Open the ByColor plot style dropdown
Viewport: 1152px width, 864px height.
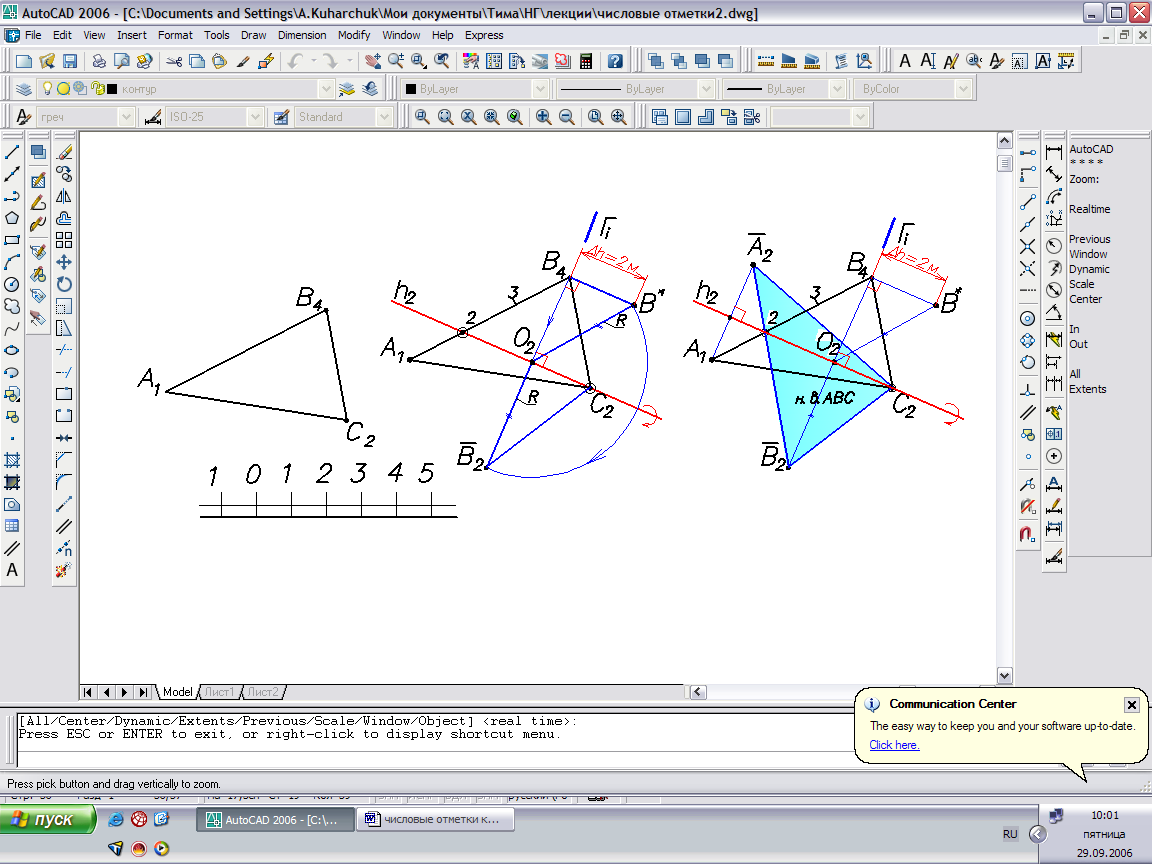click(x=963, y=89)
